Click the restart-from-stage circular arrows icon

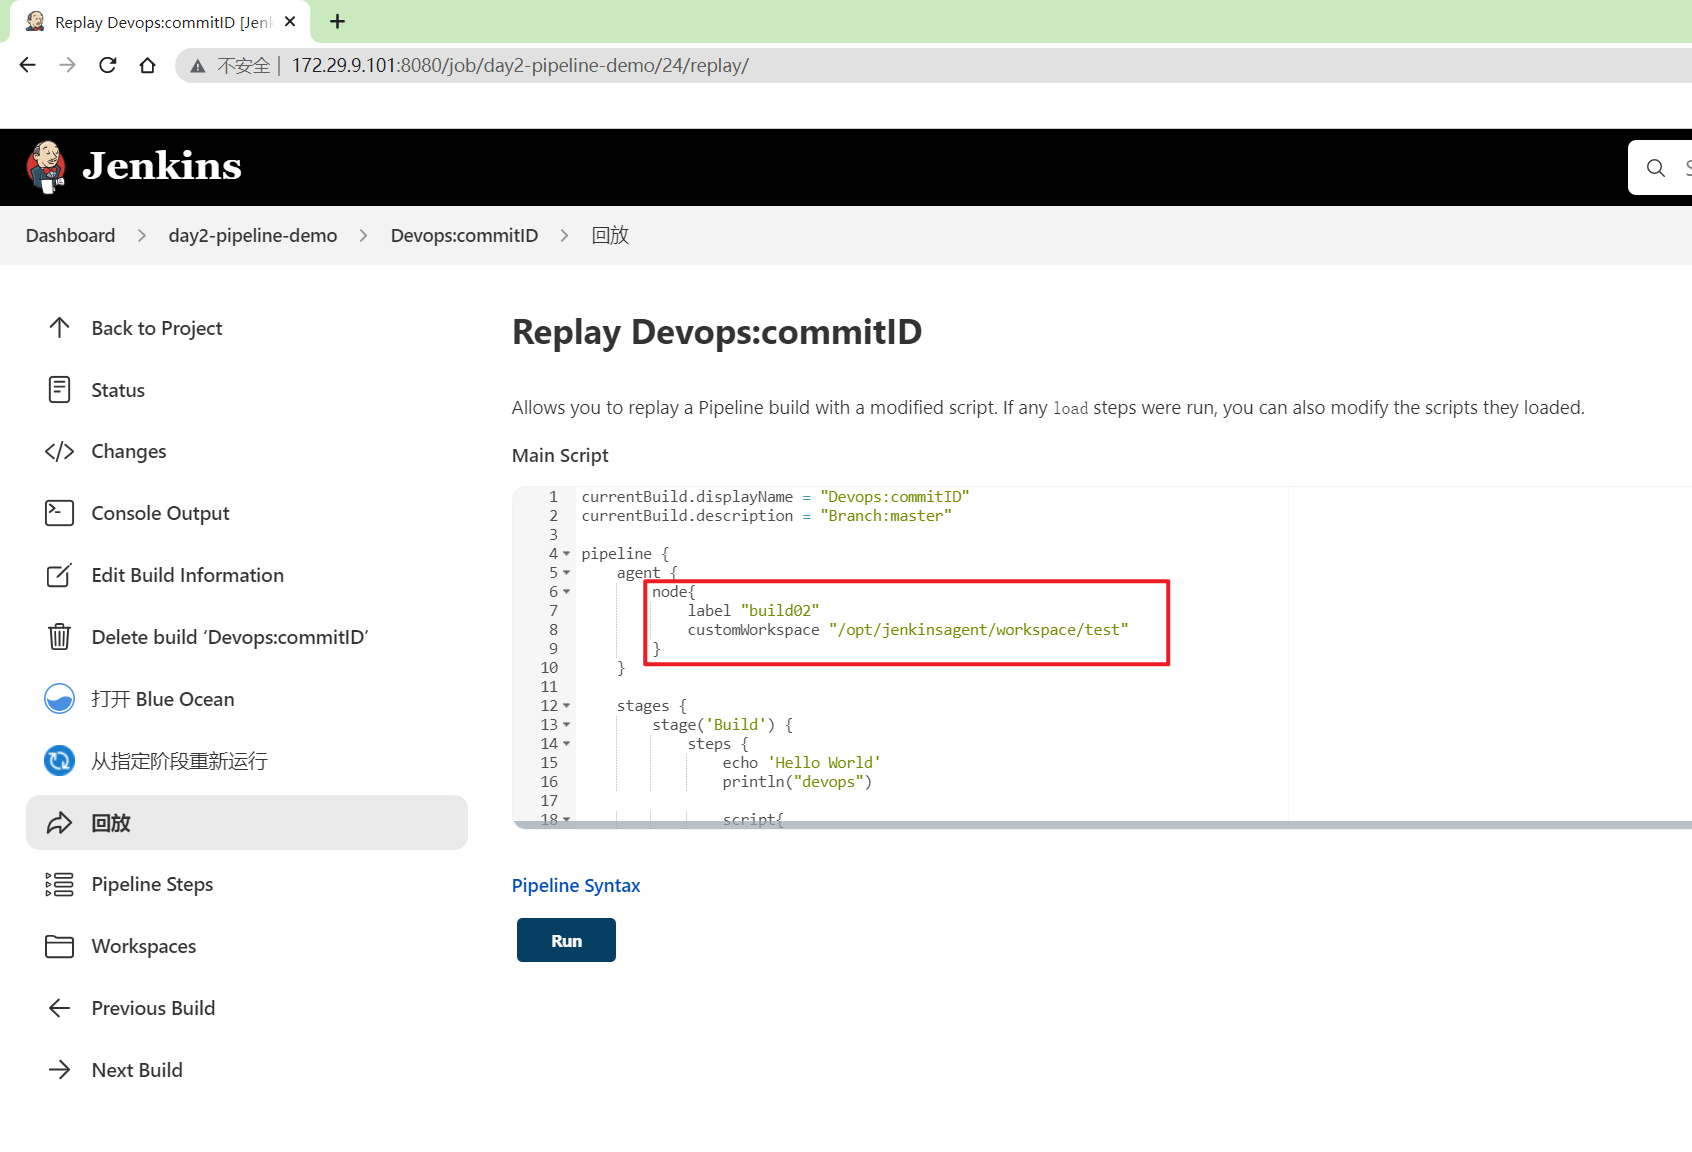[x=59, y=761]
